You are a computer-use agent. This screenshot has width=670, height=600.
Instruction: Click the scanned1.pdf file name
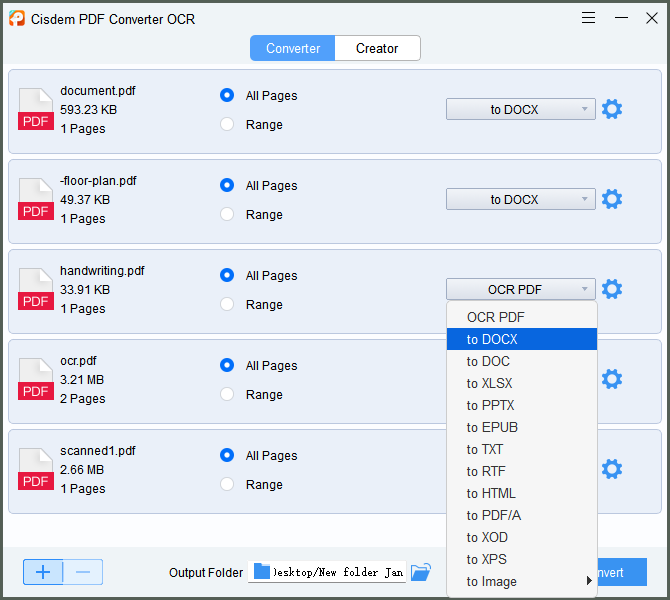coord(98,451)
